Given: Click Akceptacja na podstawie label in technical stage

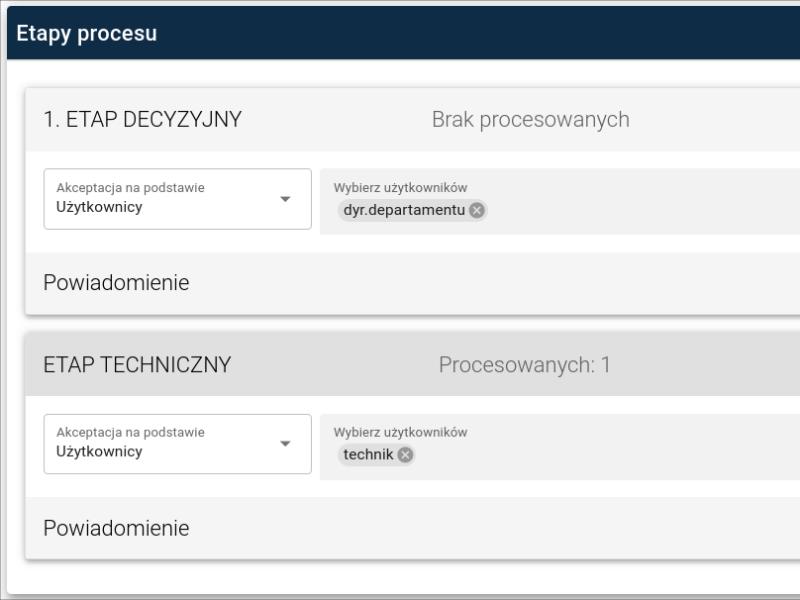Looking at the screenshot, I should [x=130, y=432].
